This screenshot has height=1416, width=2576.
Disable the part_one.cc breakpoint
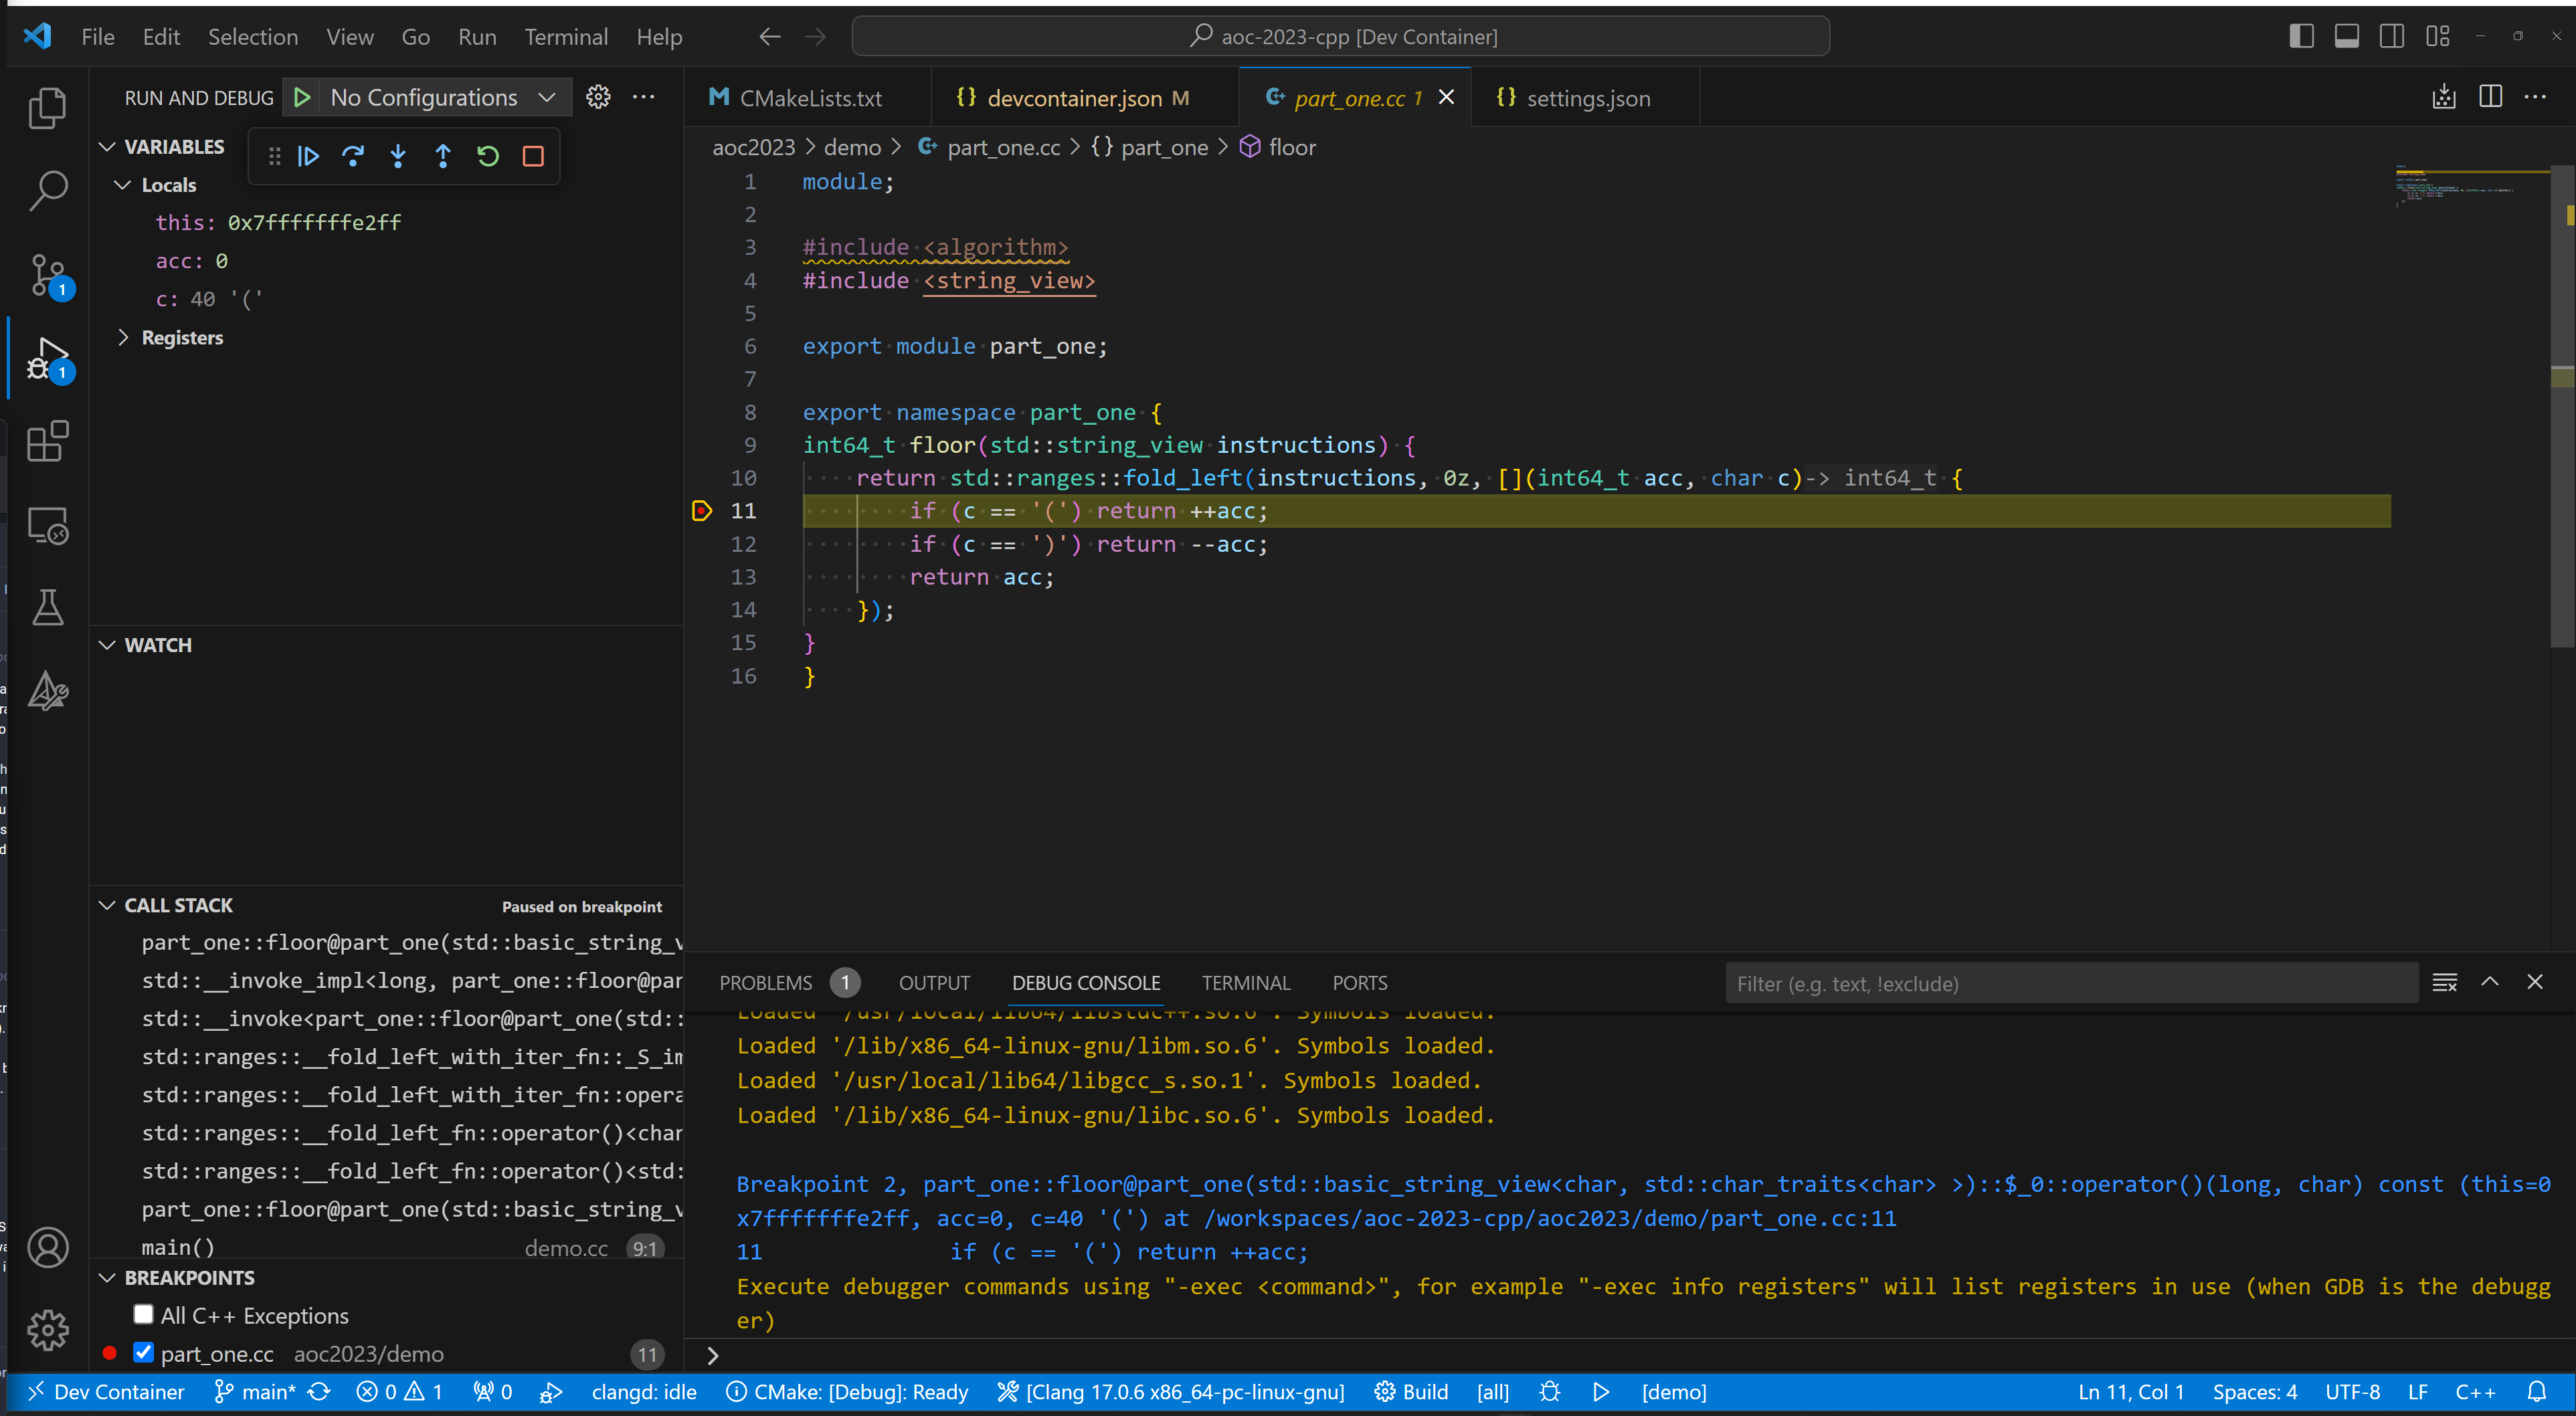pyautogui.click(x=143, y=1353)
